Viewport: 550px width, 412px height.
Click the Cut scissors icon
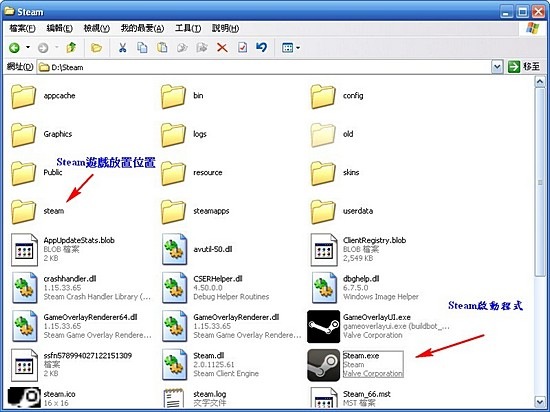pyautogui.click(x=122, y=47)
